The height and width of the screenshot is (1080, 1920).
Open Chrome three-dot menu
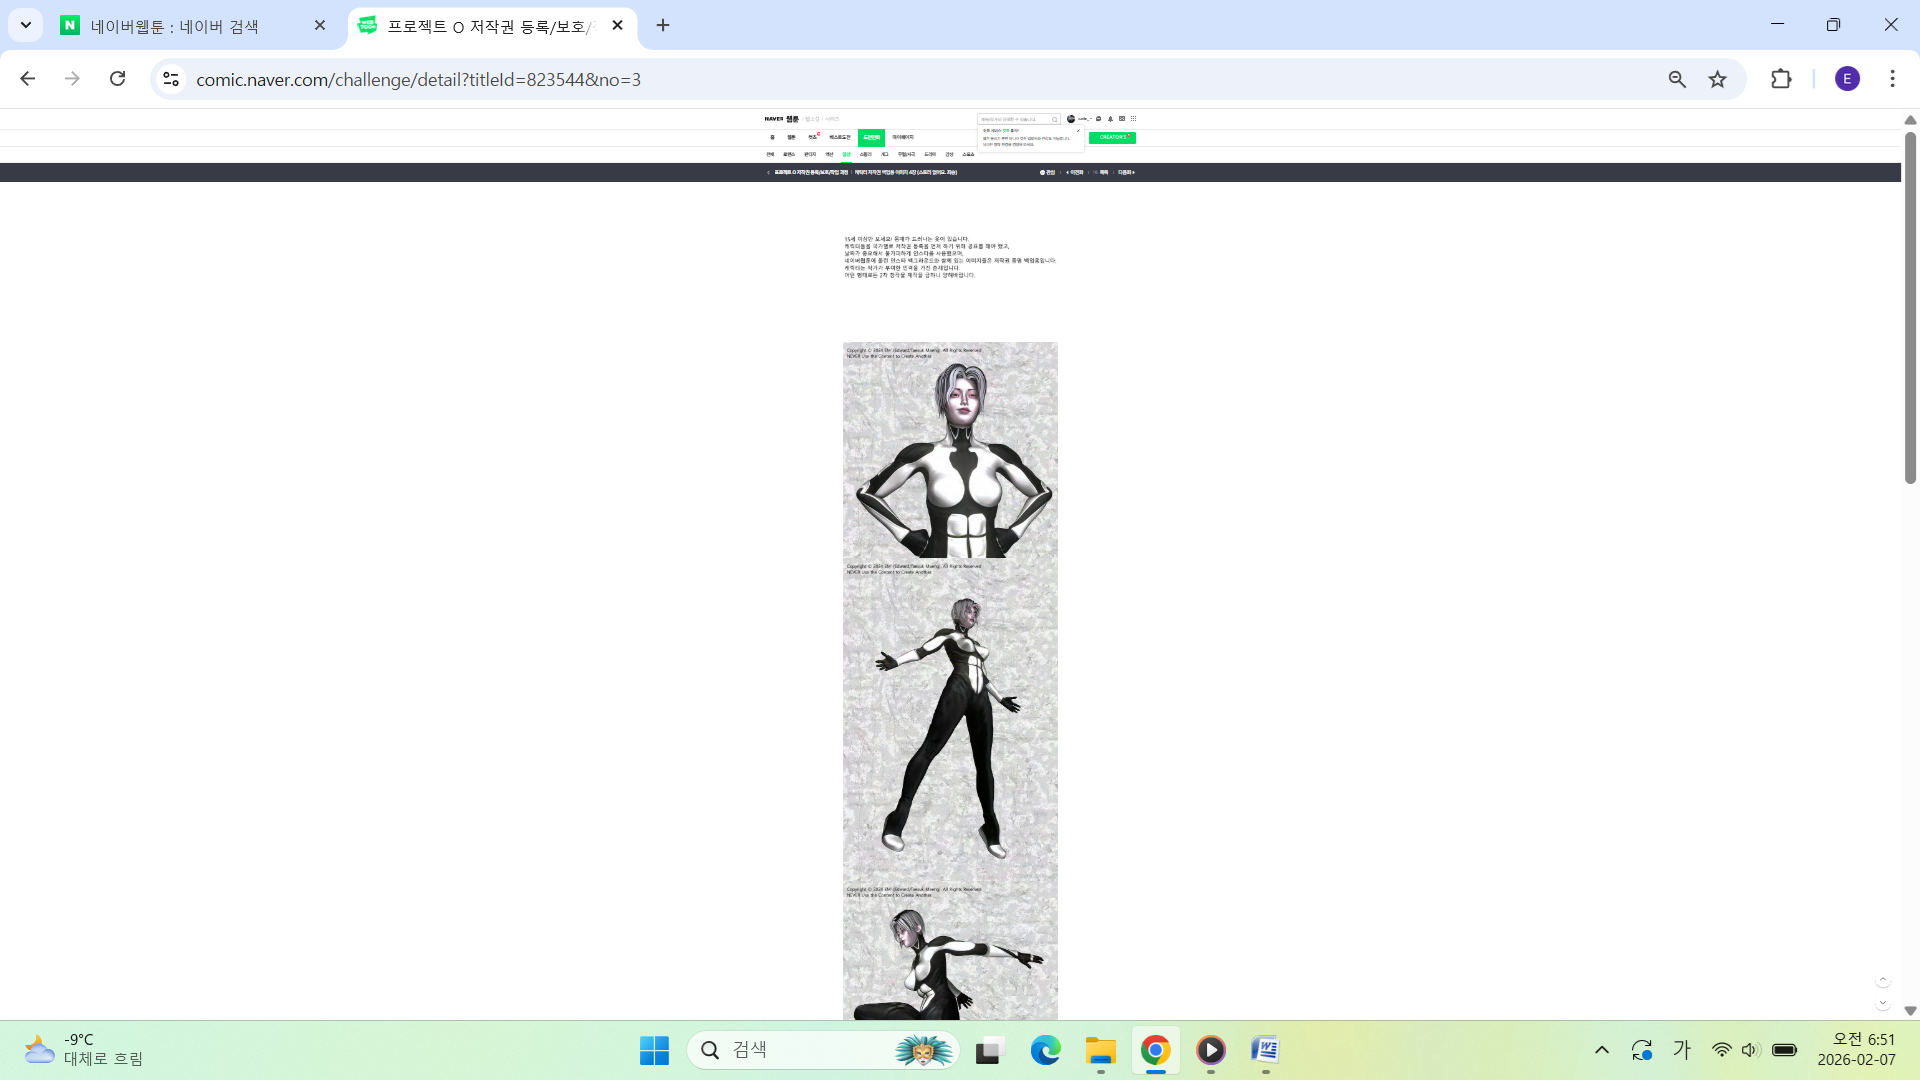[1892, 79]
